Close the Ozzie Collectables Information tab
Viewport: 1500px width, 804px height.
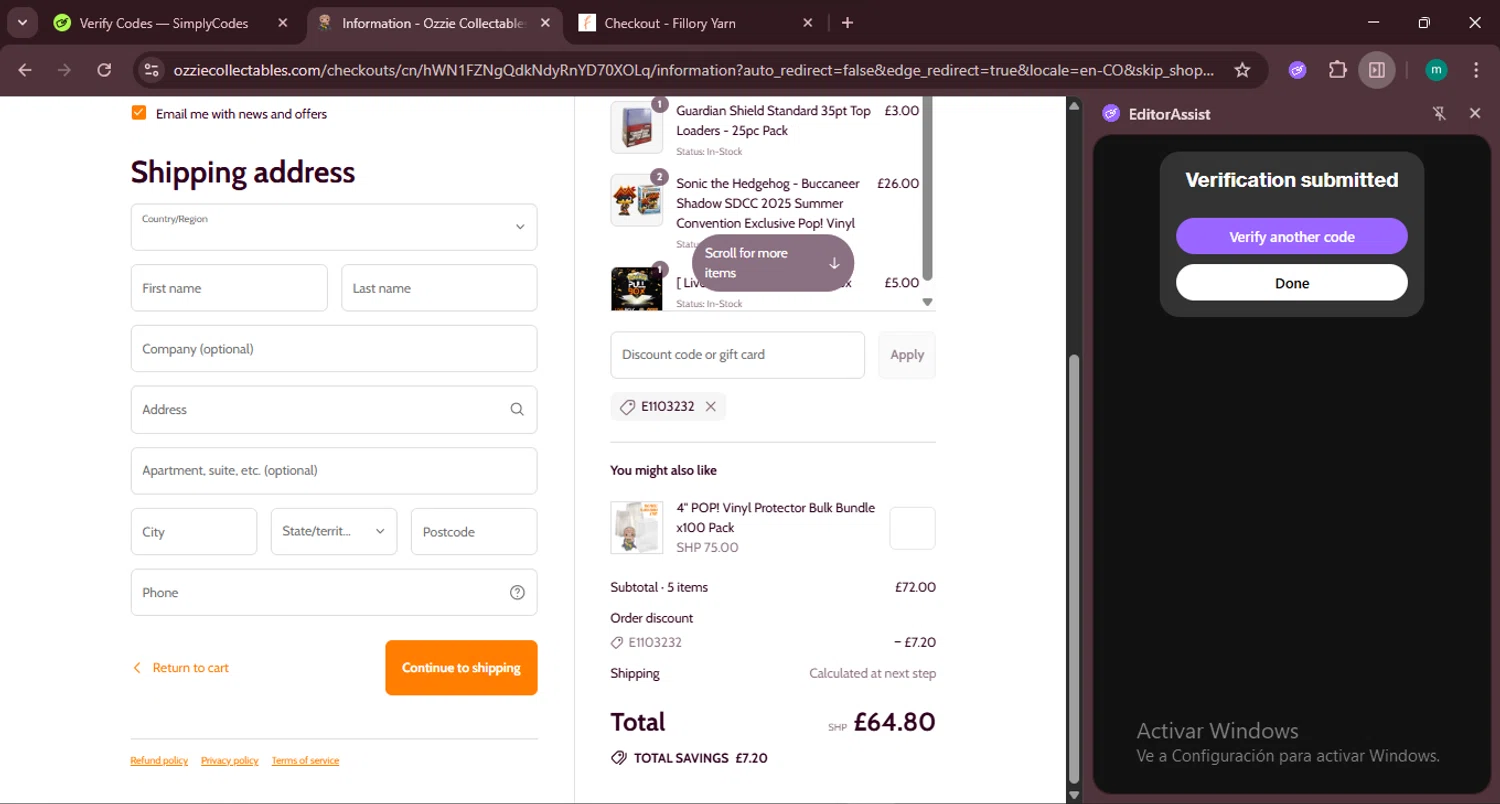pyautogui.click(x=546, y=23)
